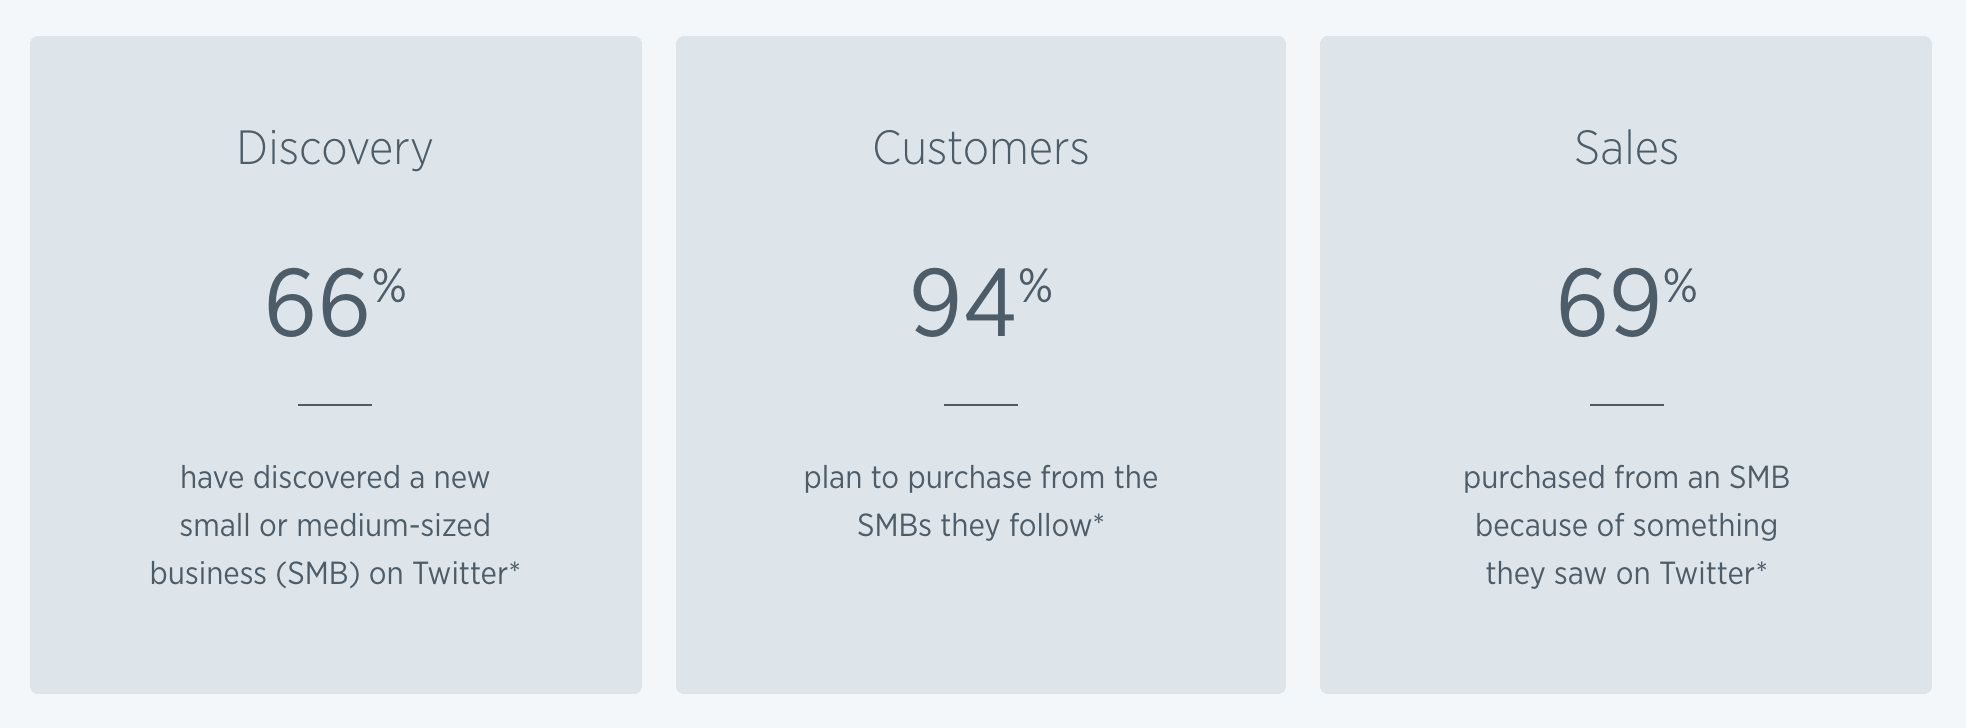The width and height of the screenshot is (1966, 728).
Task: Click the Sales card heading
Action: pos(1626,149)
